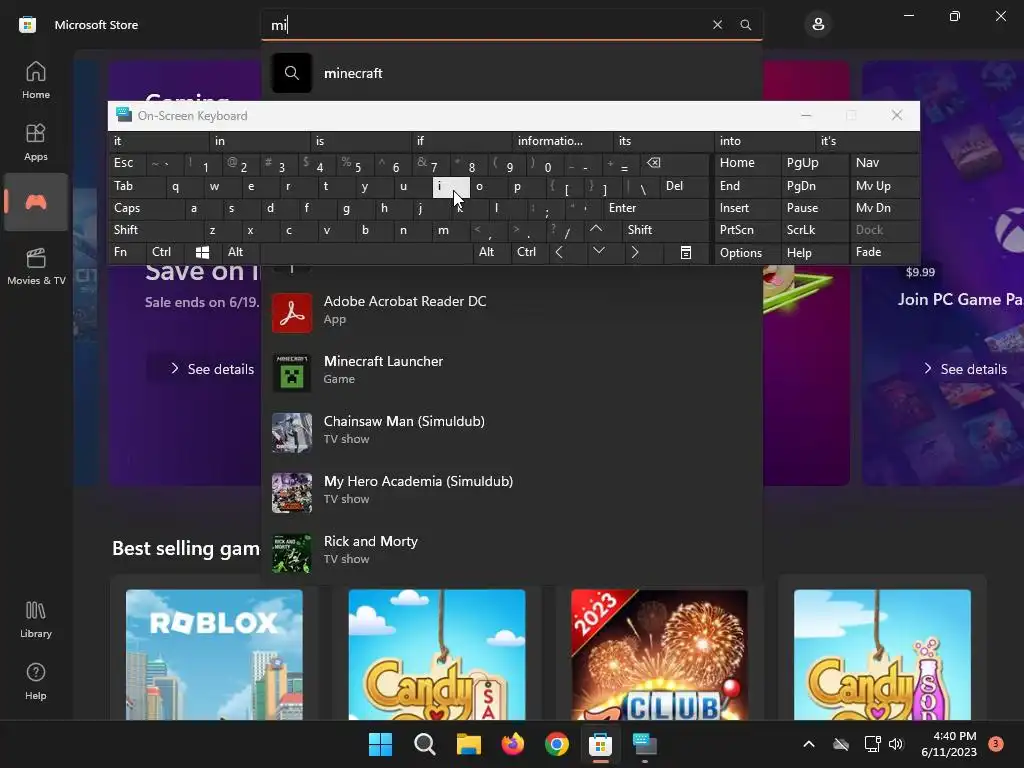Open Adobe Acrobat Reader DC result
Image resolution: width=1024 pixels, height=768 pixels.
[x=511, y=312]
